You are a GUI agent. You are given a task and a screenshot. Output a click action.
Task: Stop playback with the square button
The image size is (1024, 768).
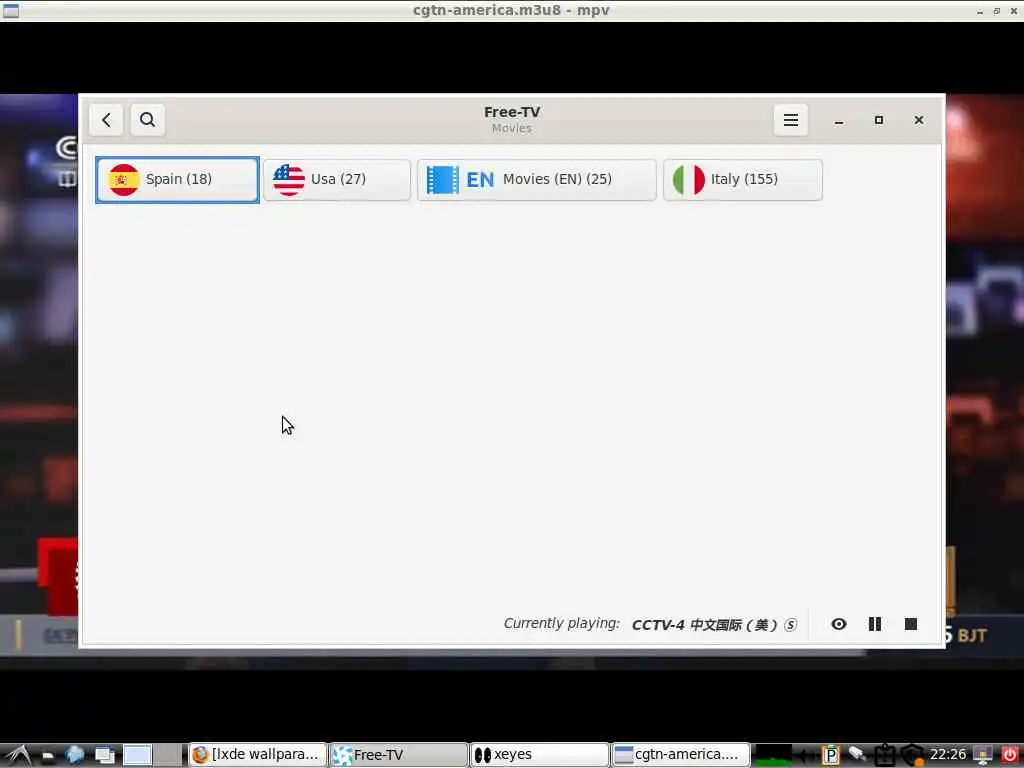(x=910, y=624)
